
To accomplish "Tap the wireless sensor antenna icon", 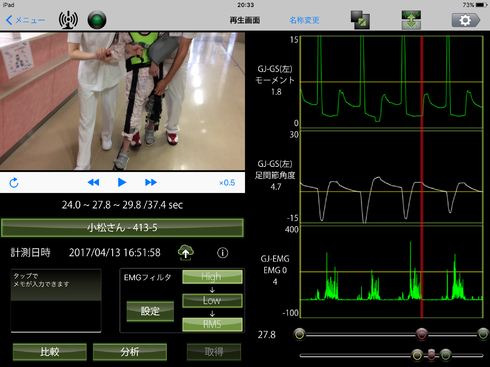I will pyautogui.click(x=68, y=20).
